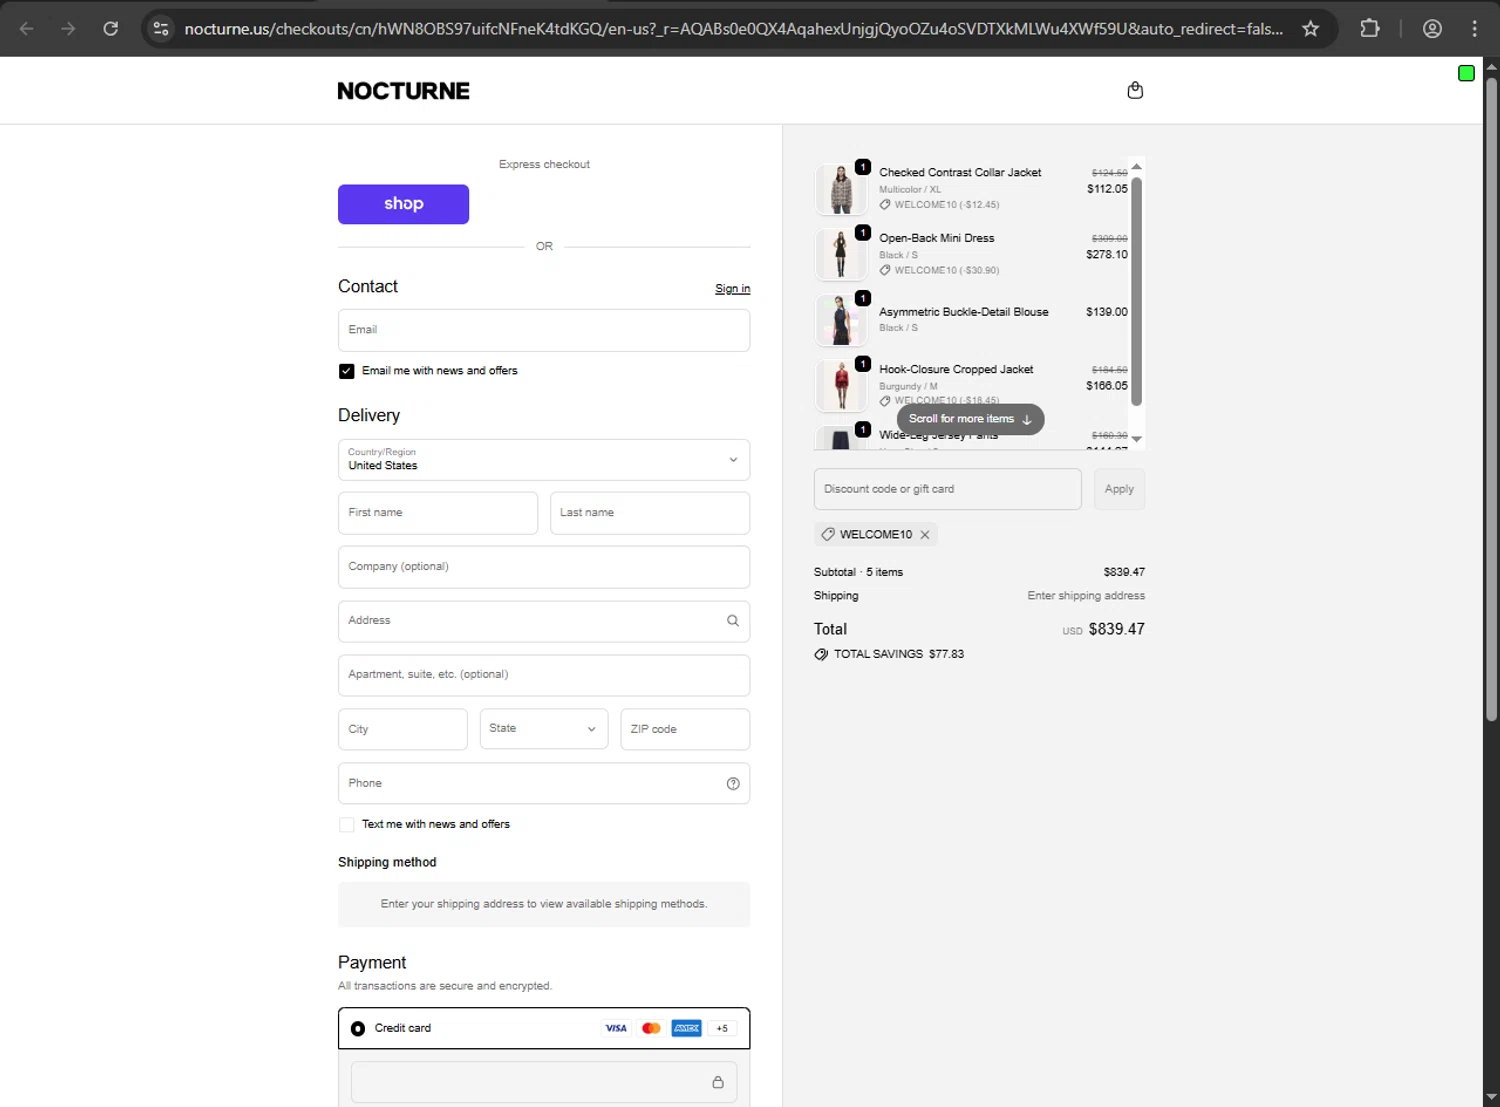1500x1107 pixels.
Task: Click the phone field help question icon
Action: point(733,784)
